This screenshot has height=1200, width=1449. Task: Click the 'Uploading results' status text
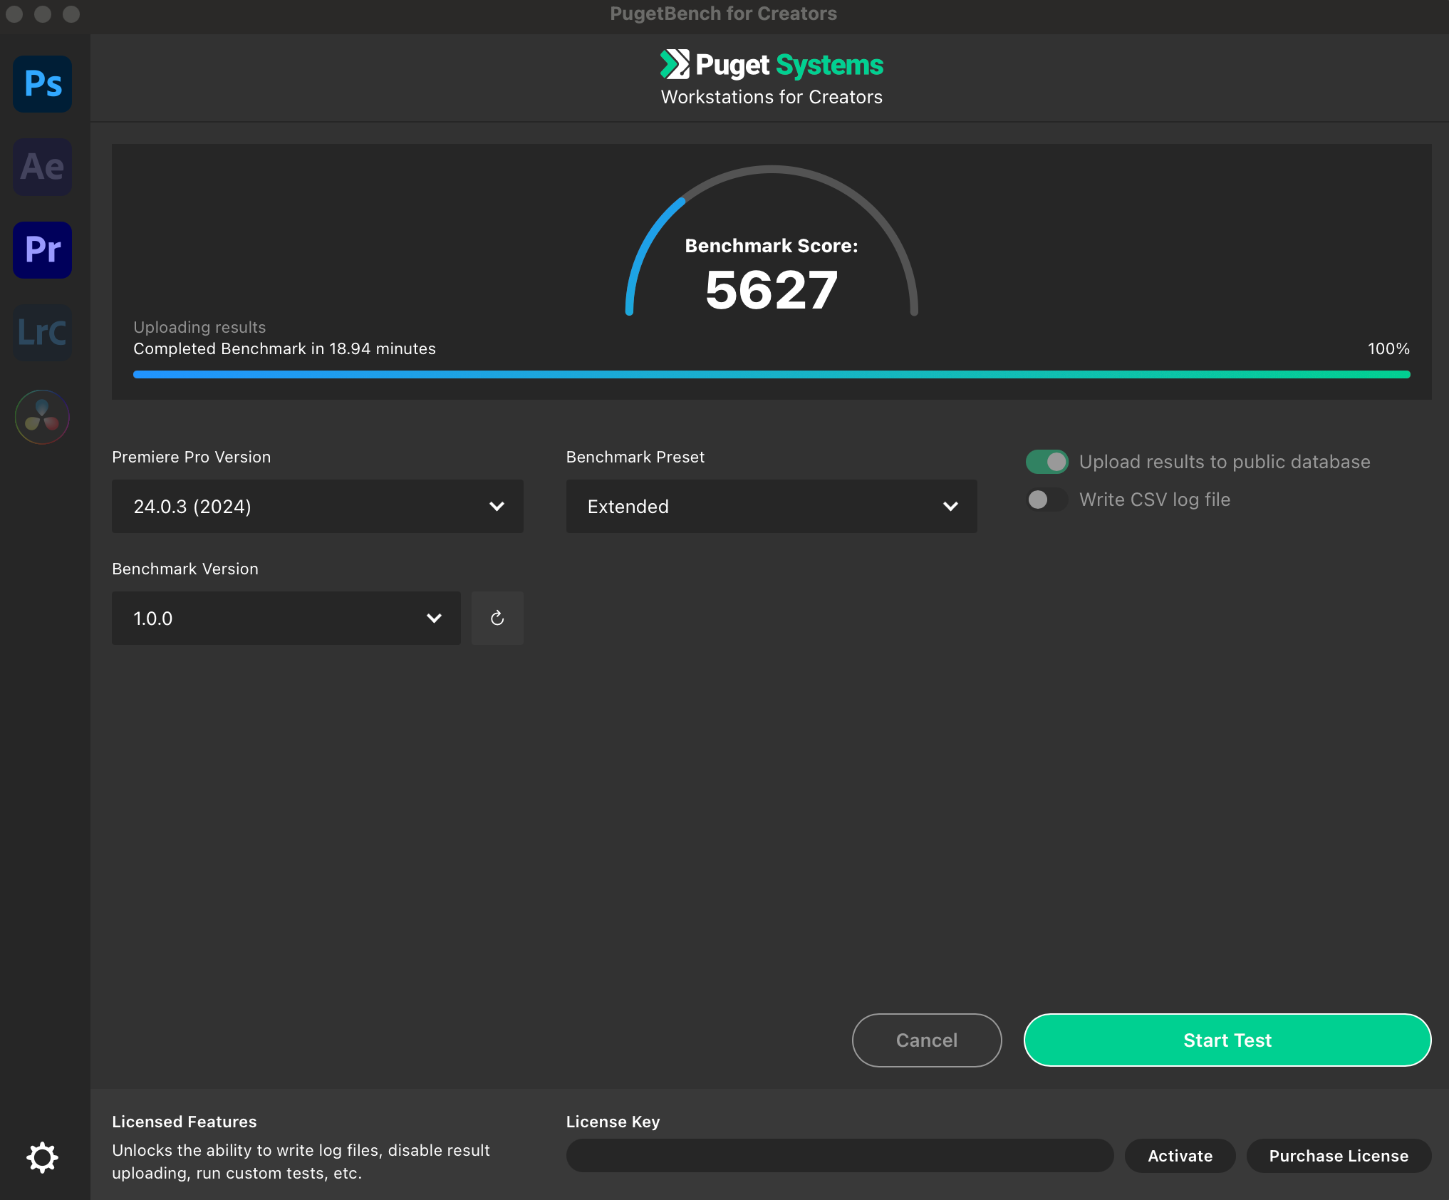tap(200, 327)
